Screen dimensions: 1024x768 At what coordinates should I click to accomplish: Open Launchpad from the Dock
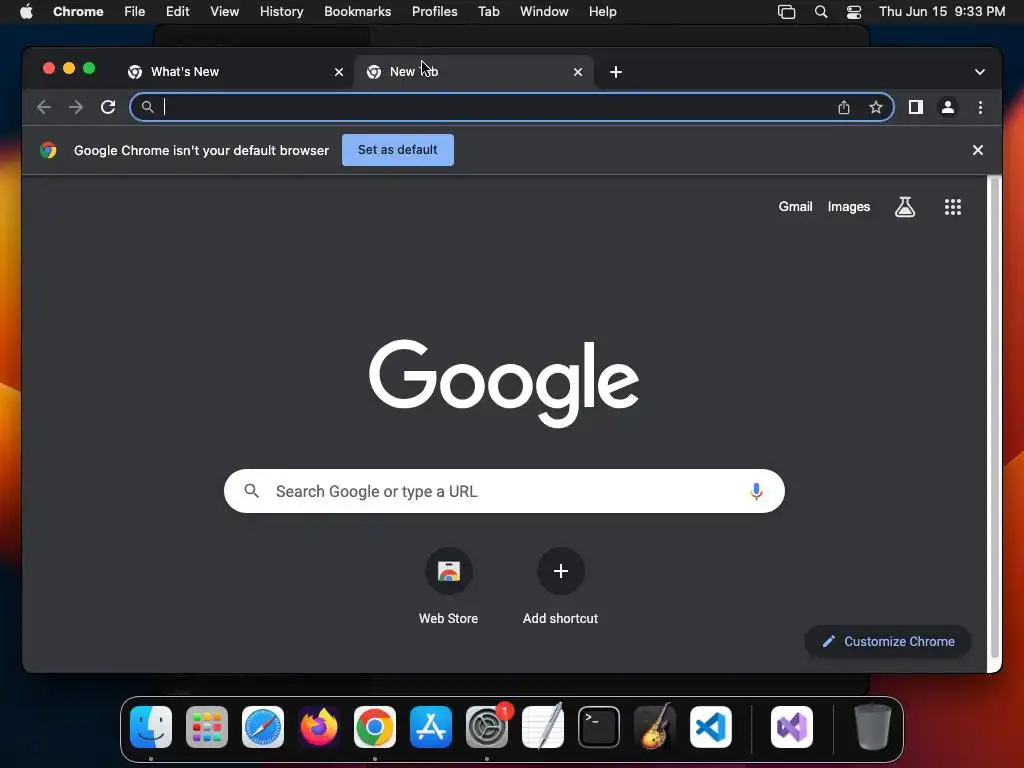coord(207,727)
